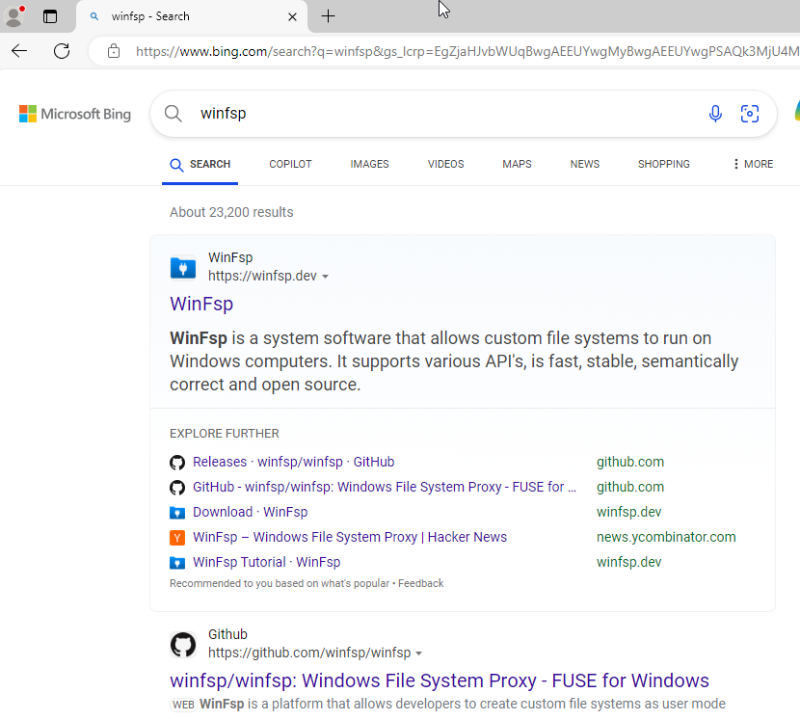
Task: View site information lock icon
Action: (x=114, y=51)
